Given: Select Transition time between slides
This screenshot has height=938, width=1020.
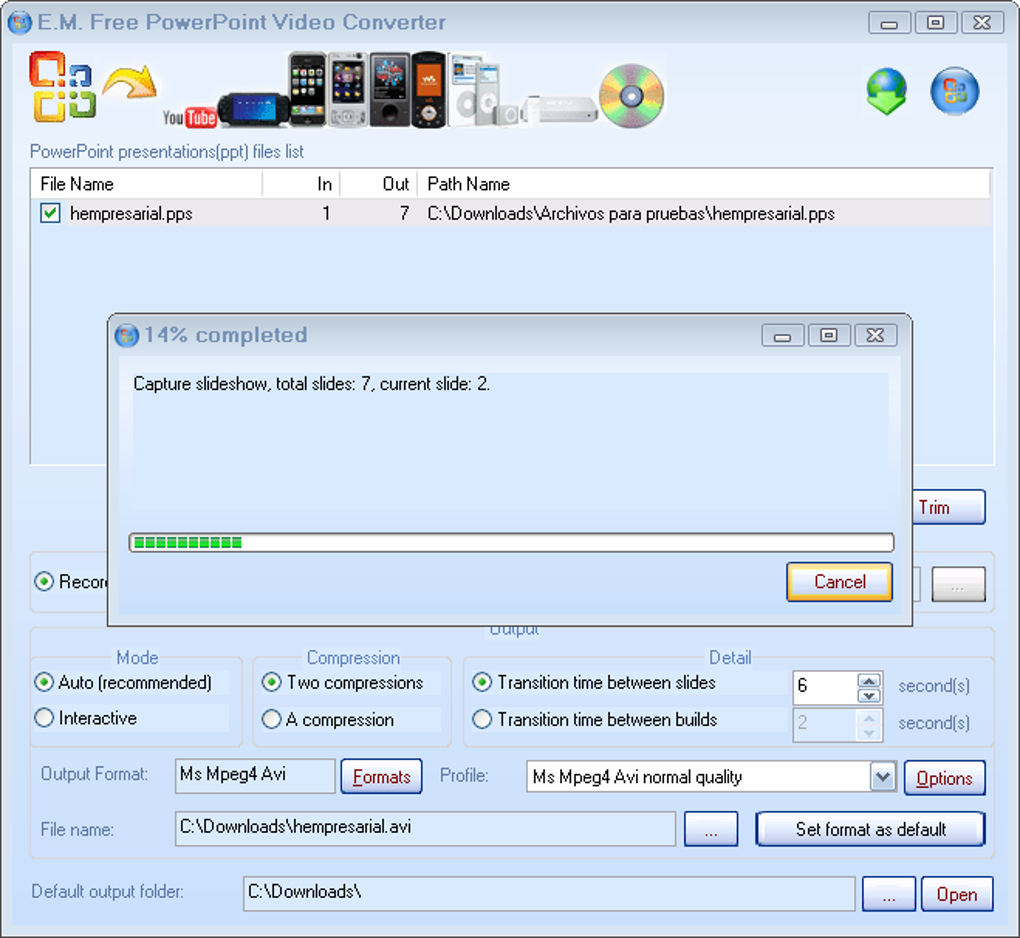Looking at the screenshot, I should click(482, 682).
